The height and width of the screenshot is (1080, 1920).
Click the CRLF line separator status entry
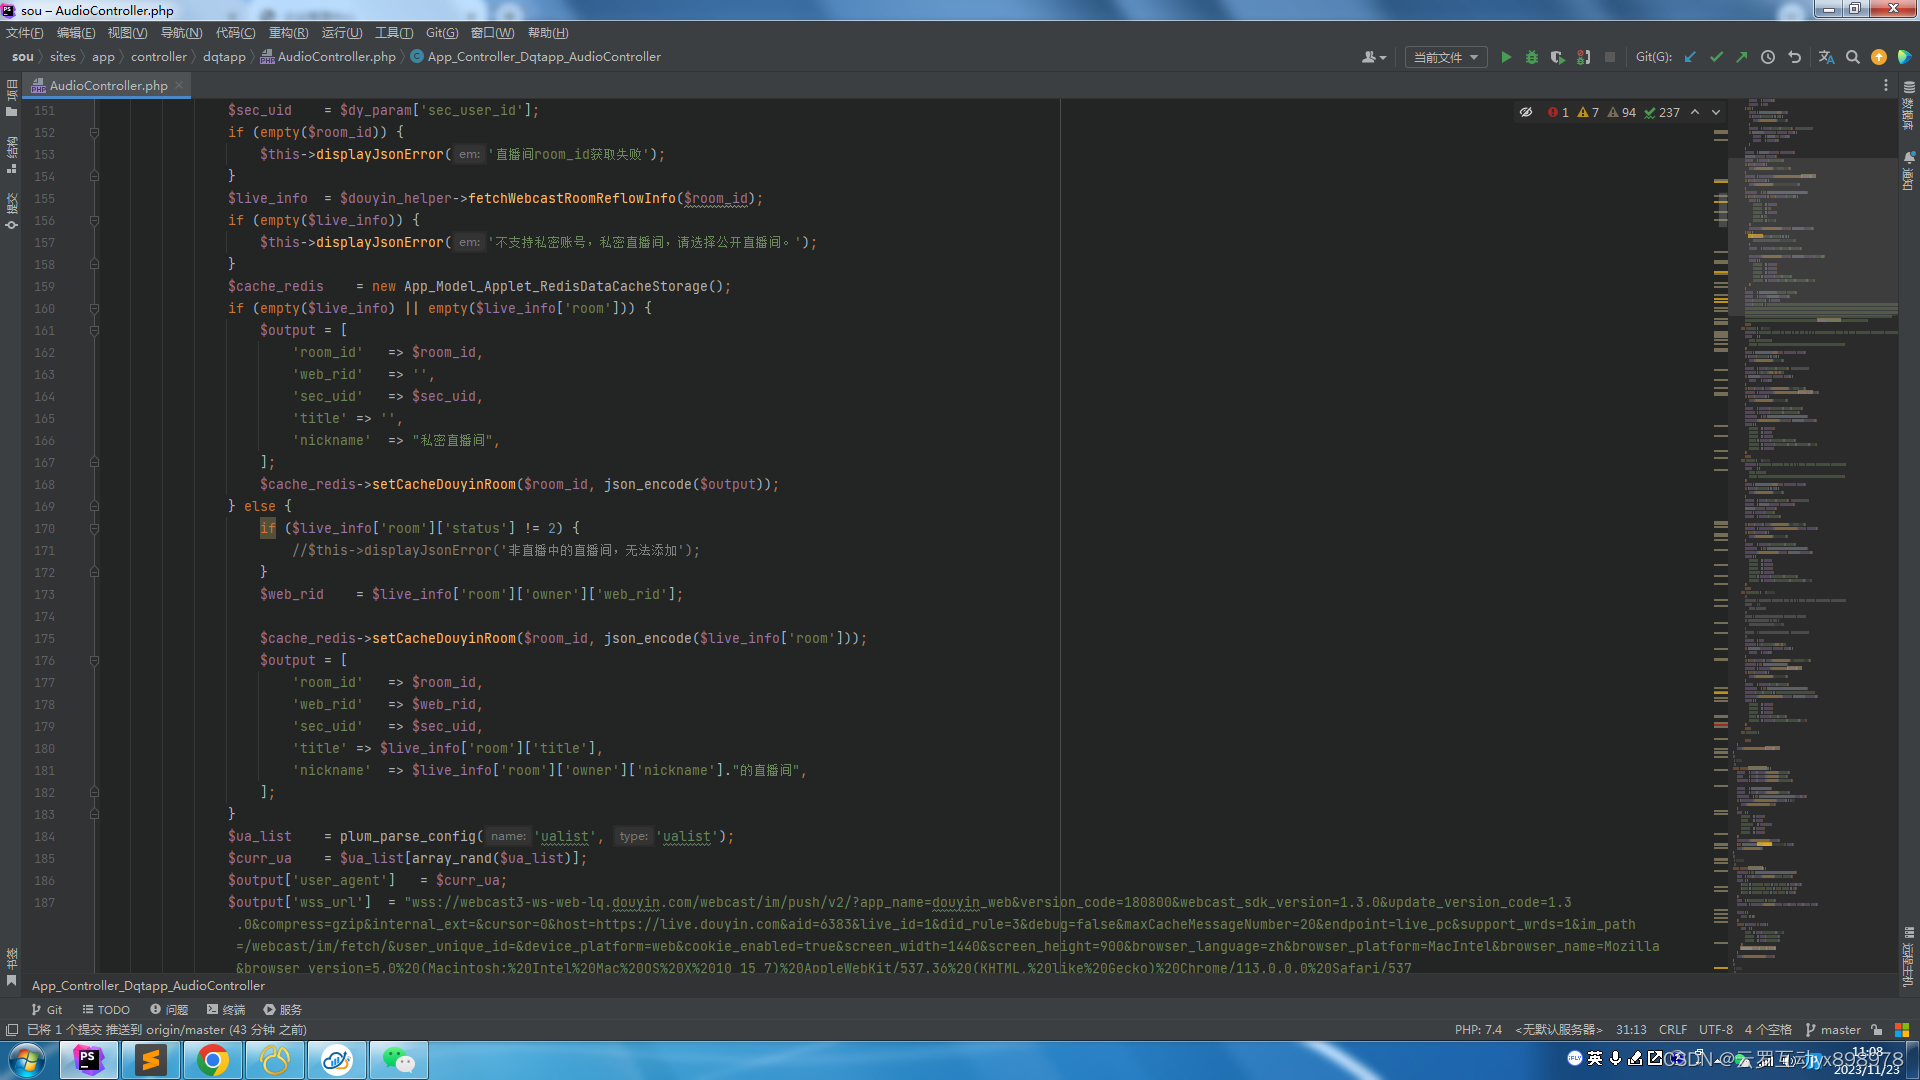click(1673, 1030)
